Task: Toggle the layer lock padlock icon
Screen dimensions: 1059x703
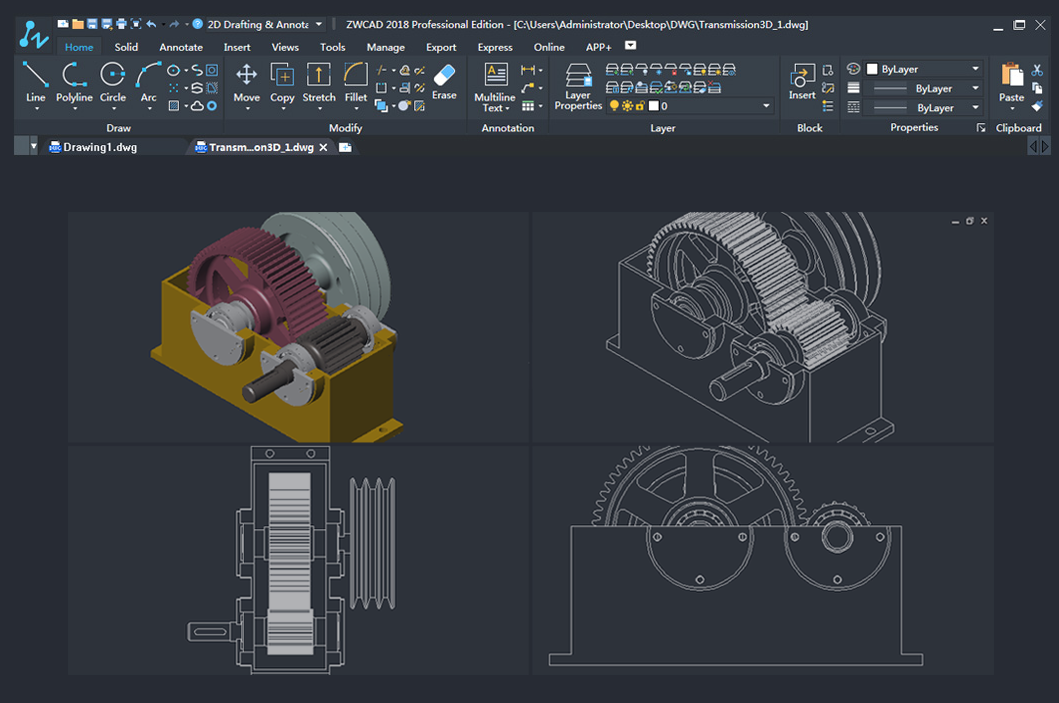Action: click(640, 106)
